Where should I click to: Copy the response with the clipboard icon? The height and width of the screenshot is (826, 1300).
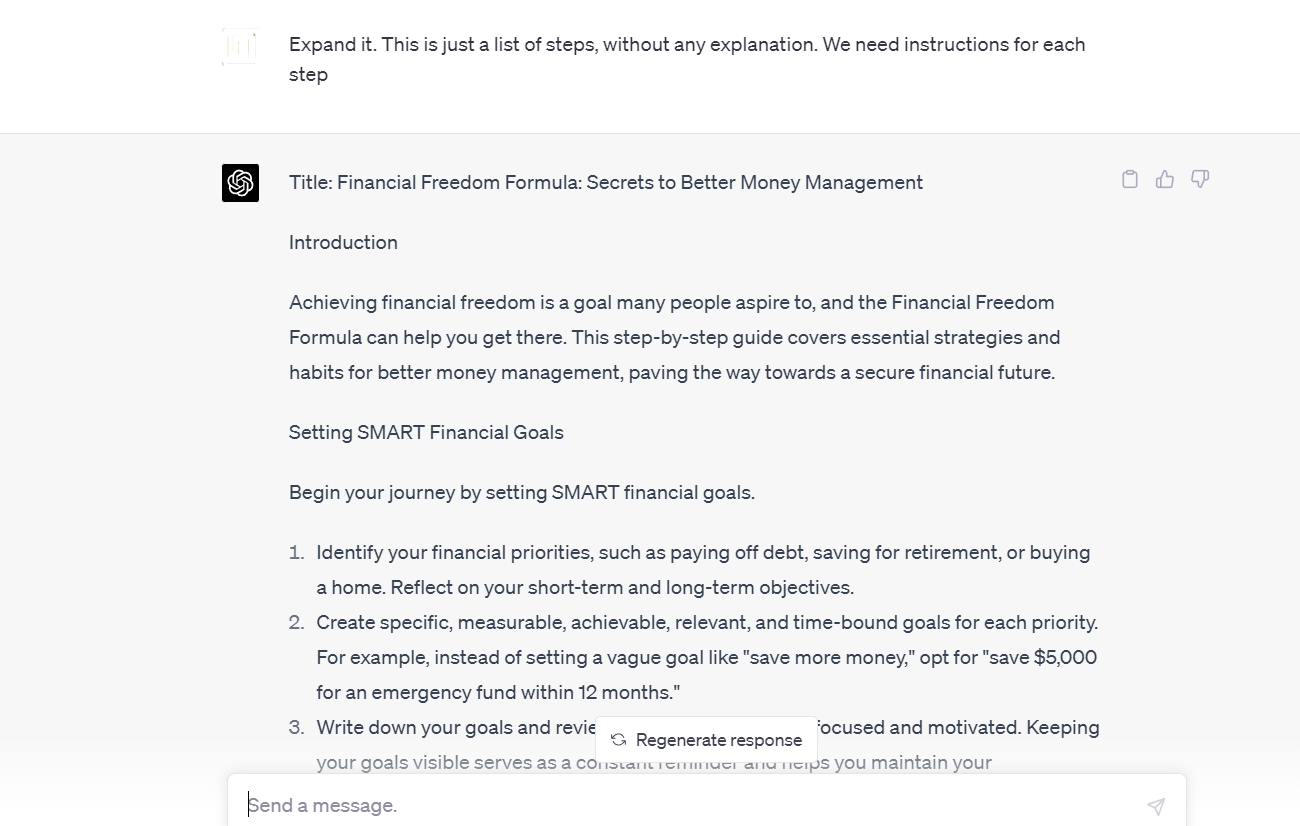(x=1130, y=179)
